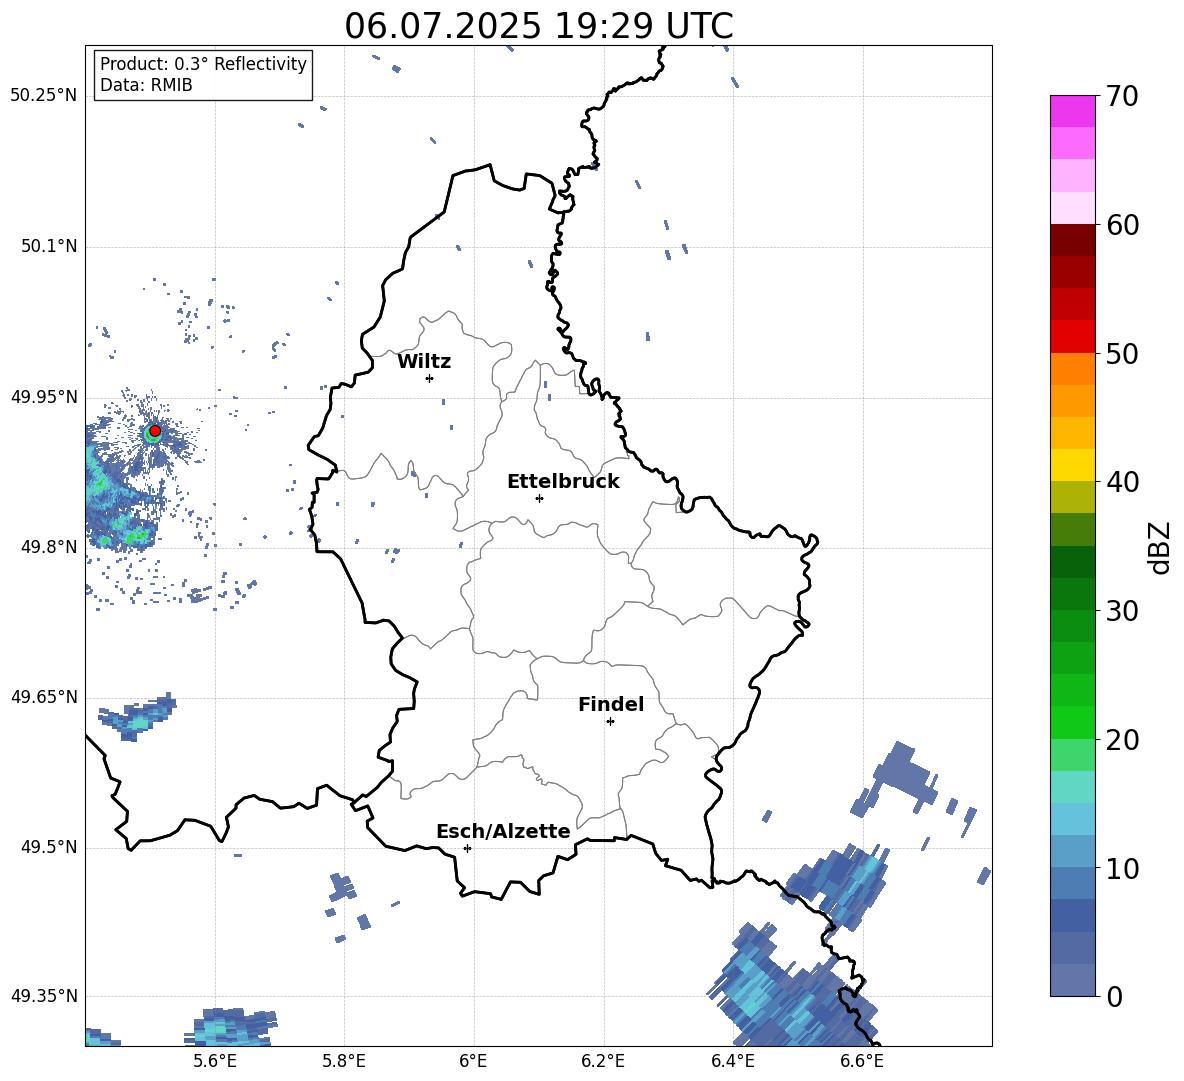This screenshot has height=1081, width=1184.
Task: Click the dBZ colorbar axis label
Action: pyautogui.click(x=1160, y=547)
